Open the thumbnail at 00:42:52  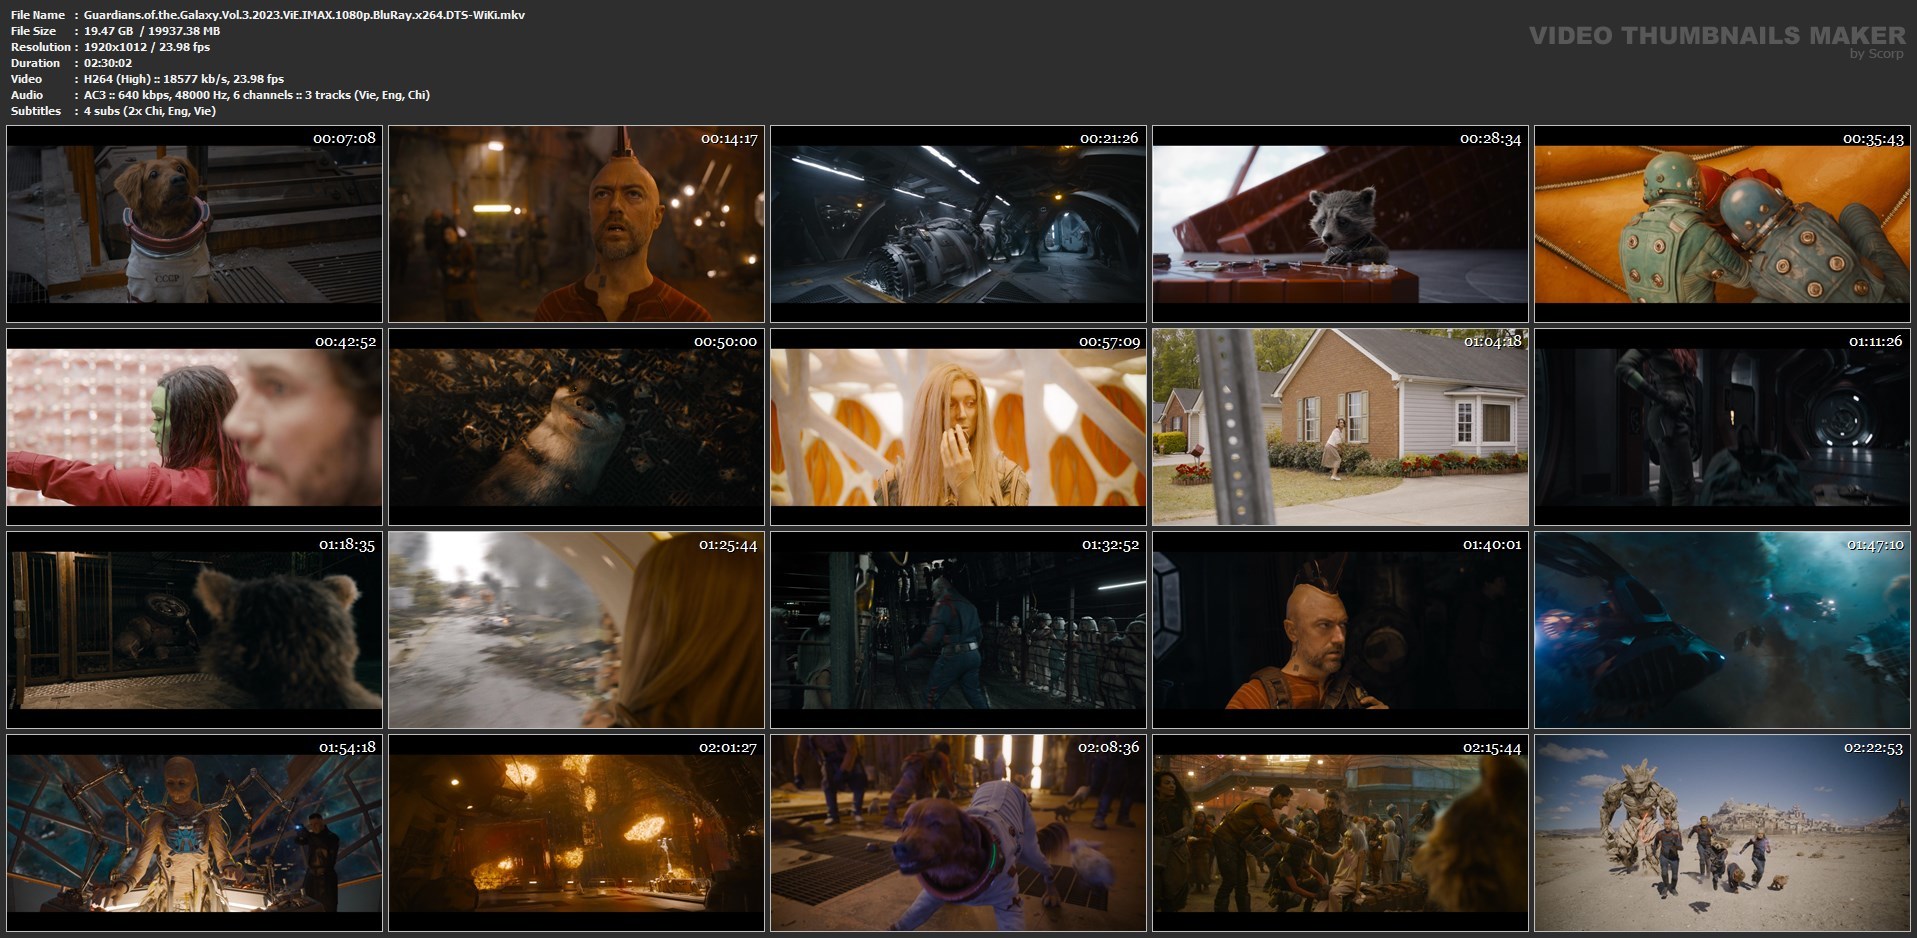tap(194, 427)
